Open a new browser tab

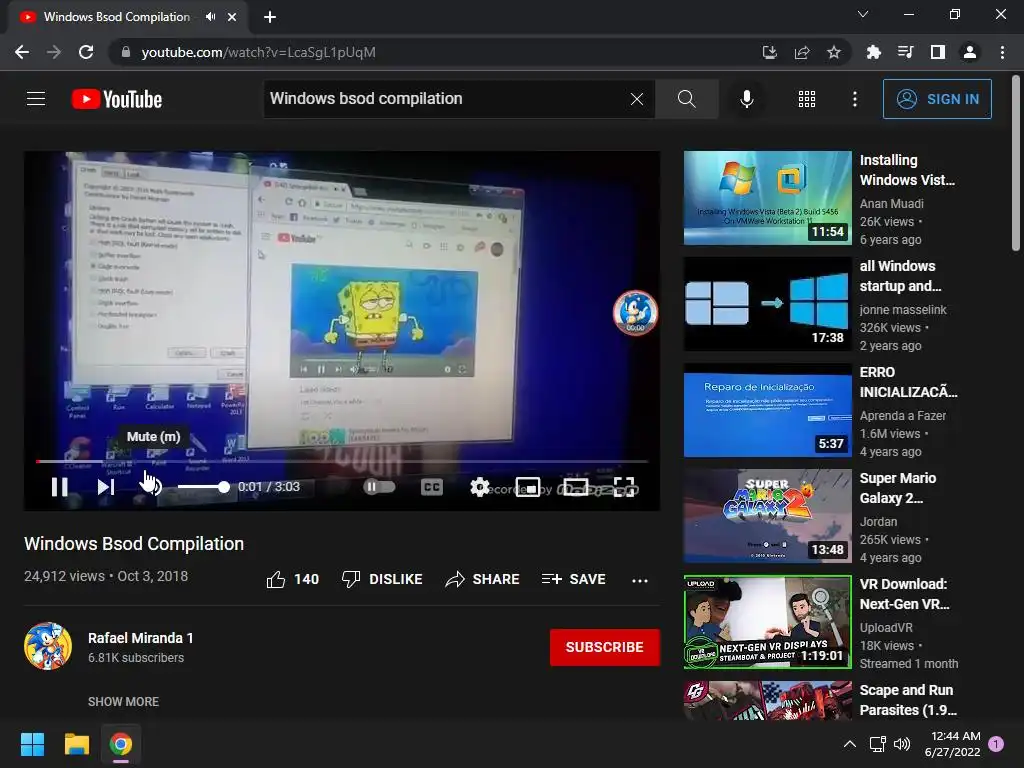(x=270, y=17)
